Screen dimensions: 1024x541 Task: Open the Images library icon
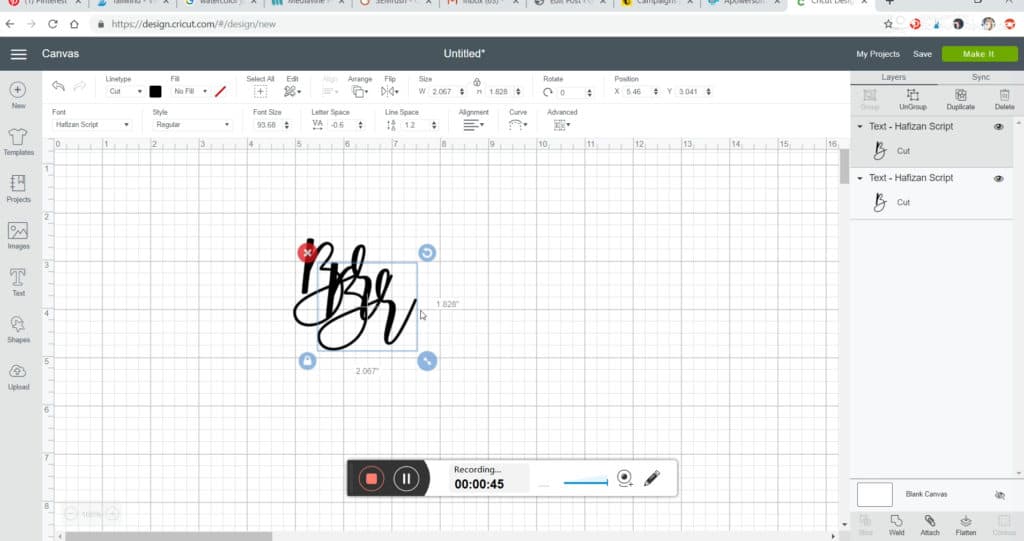(x=18, y=232)
